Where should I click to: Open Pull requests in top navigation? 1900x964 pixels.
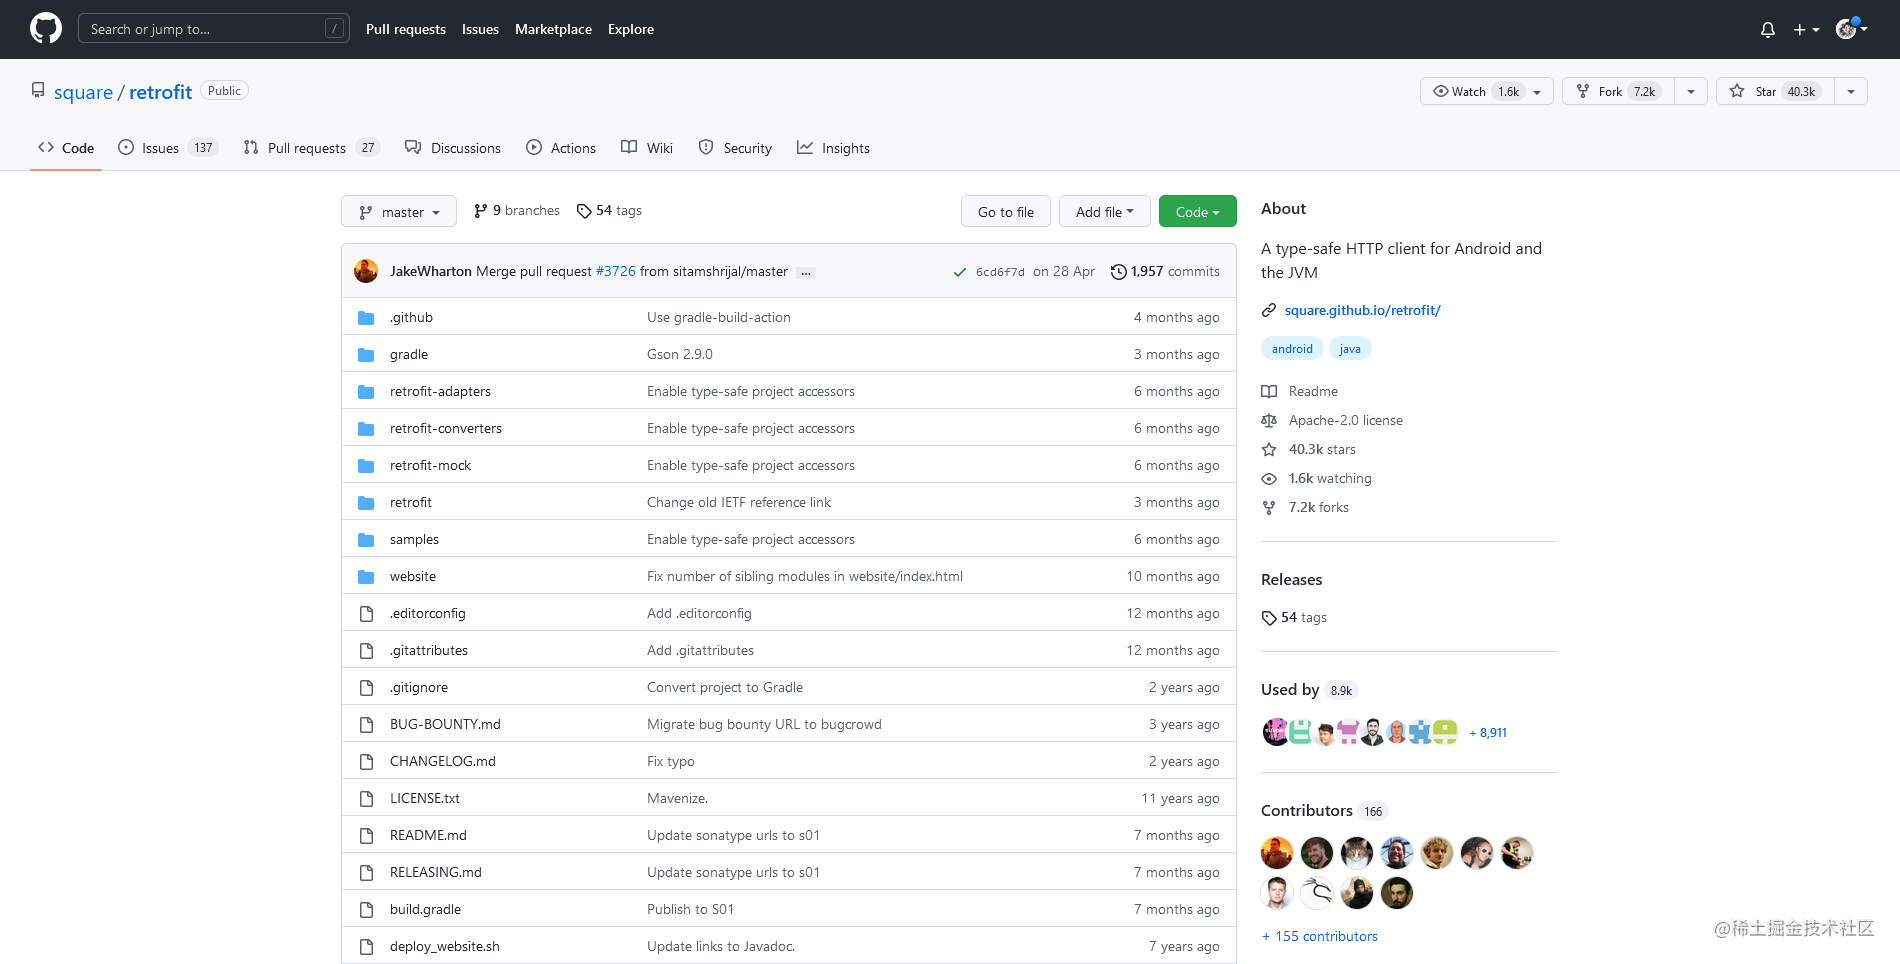click(406, 29)
